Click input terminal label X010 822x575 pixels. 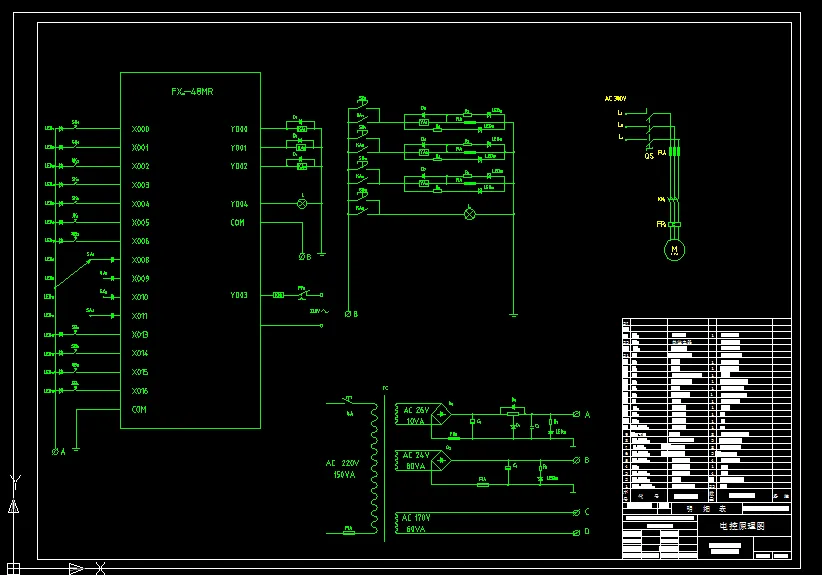140,297
